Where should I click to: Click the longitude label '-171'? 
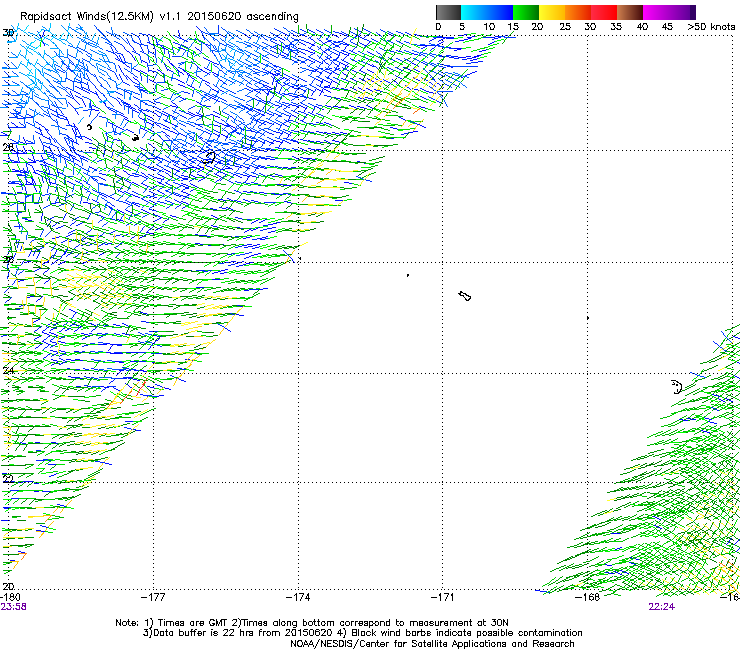(x=443, y=597)
